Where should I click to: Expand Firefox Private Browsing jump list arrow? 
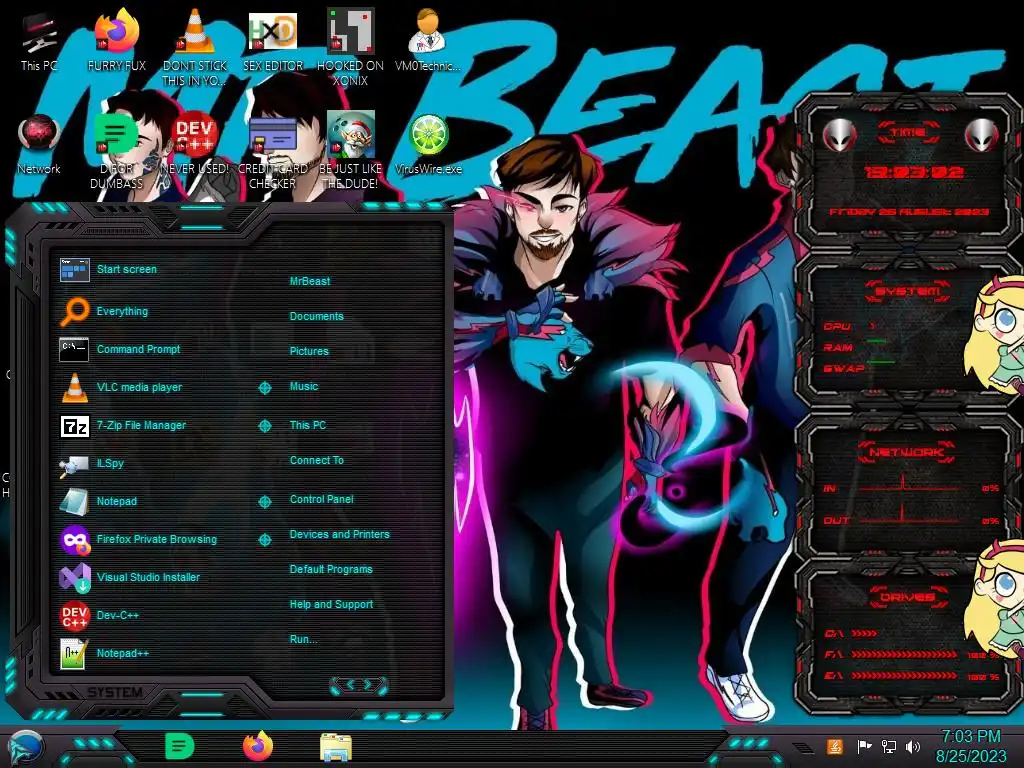click(x=264, y=539)
